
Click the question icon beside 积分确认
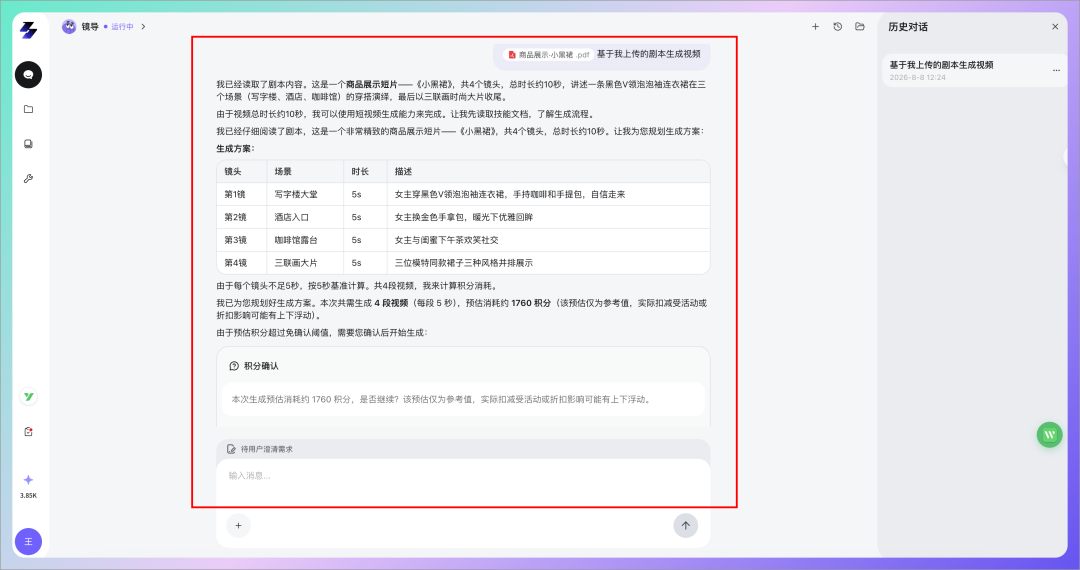tap(234, 366)
